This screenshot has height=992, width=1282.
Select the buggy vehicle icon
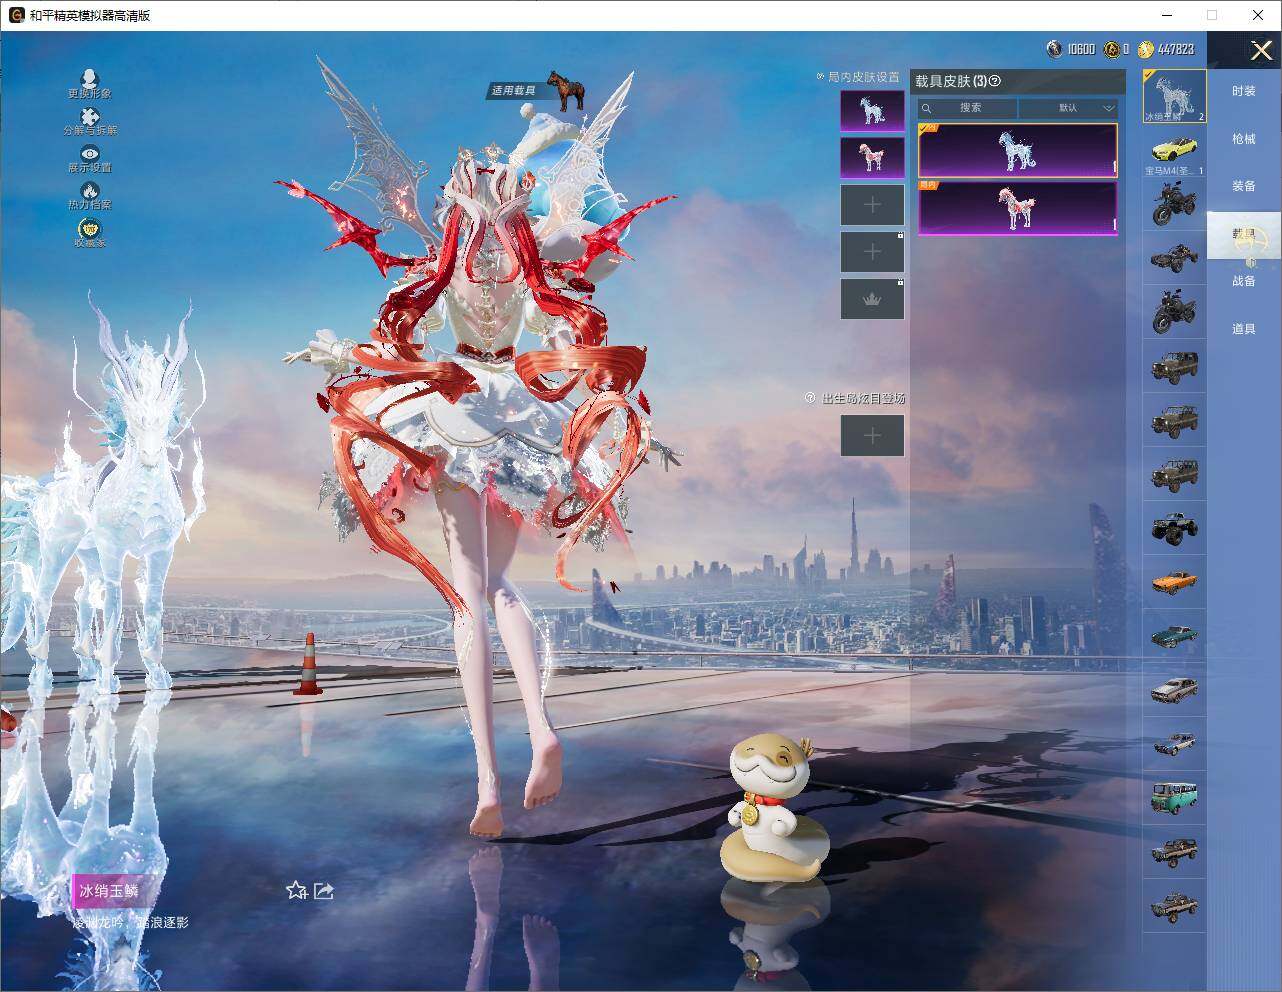pos(1174,259)
